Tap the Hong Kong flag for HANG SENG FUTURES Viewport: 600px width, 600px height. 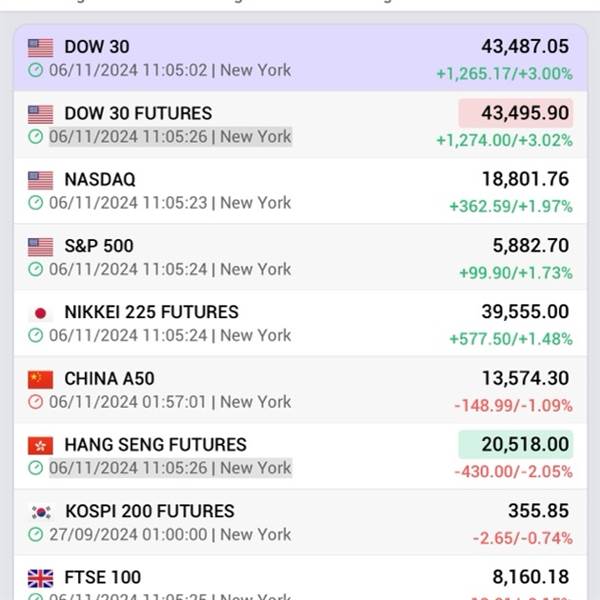click(40, 446)
